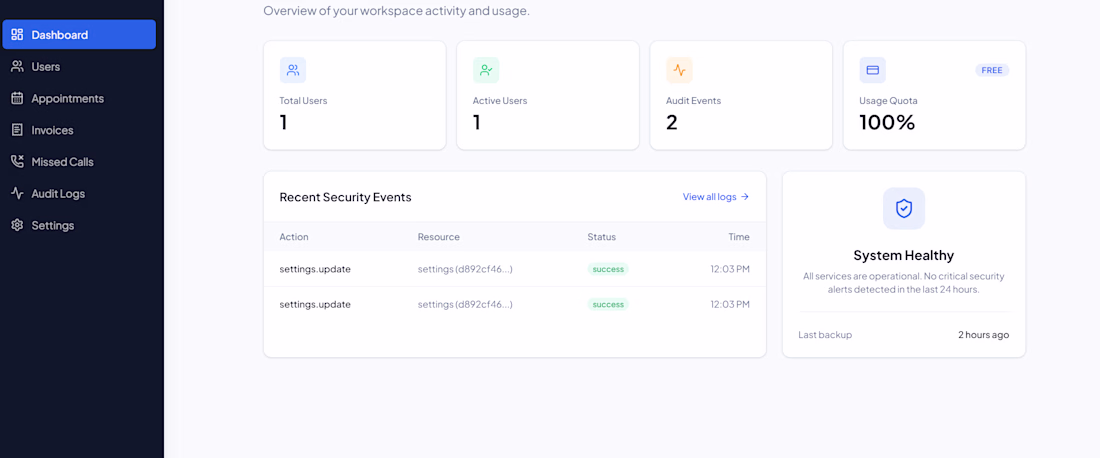Click the Invoices document icon
The height and width of the screenshot is (458, 1100).
pyautogui.click(x=18, y=130)
